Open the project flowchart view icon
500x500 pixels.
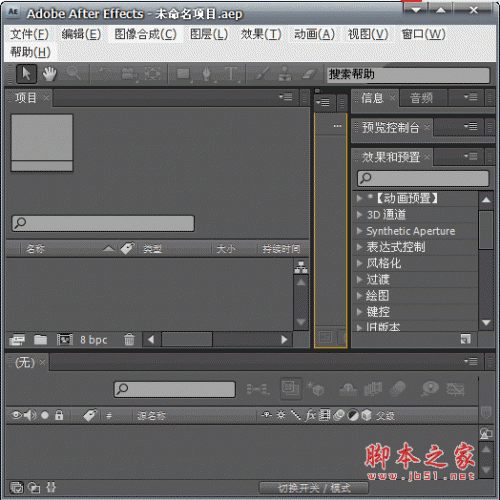(301, 267)
